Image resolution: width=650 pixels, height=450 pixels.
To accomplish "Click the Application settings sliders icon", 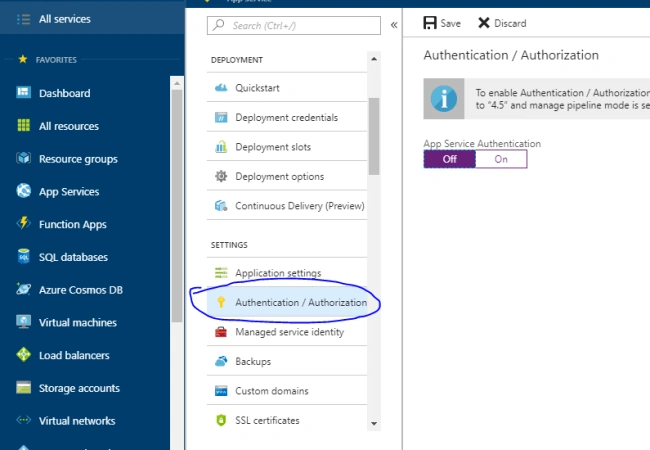I will pyautogui.click(x=221, y=273).
